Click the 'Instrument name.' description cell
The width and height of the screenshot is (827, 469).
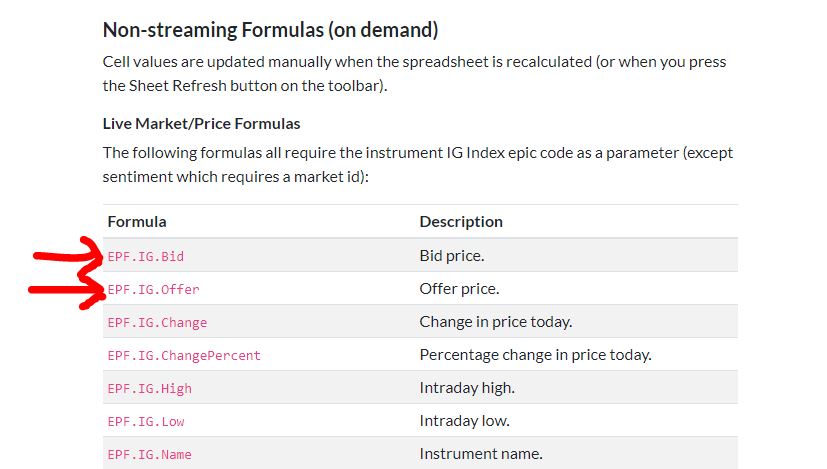point(481,453)
